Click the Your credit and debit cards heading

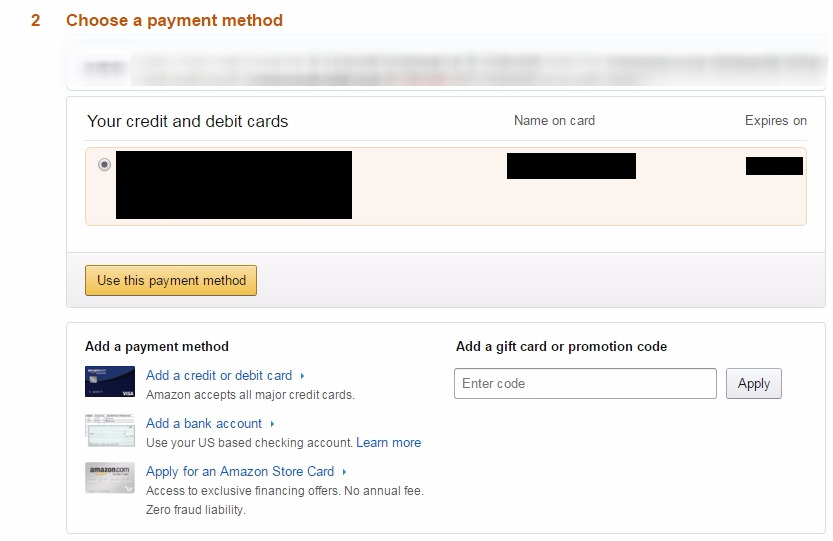pyautogui.click(x=187, y=121)
